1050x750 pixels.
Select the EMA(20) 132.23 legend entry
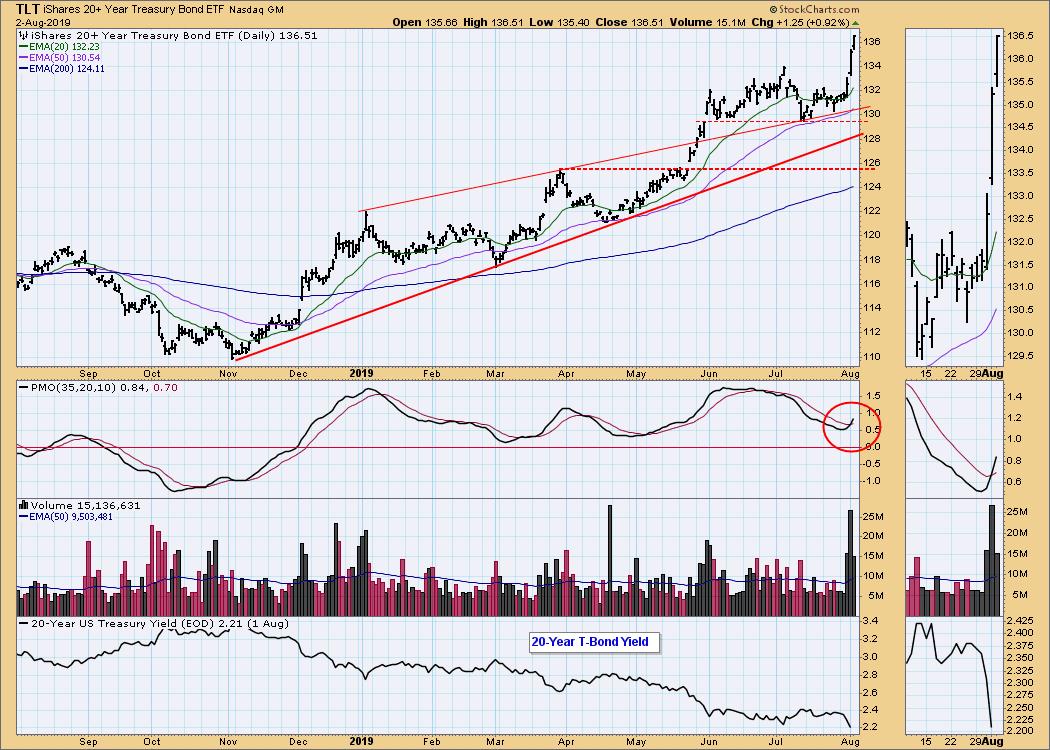[59, 47]
